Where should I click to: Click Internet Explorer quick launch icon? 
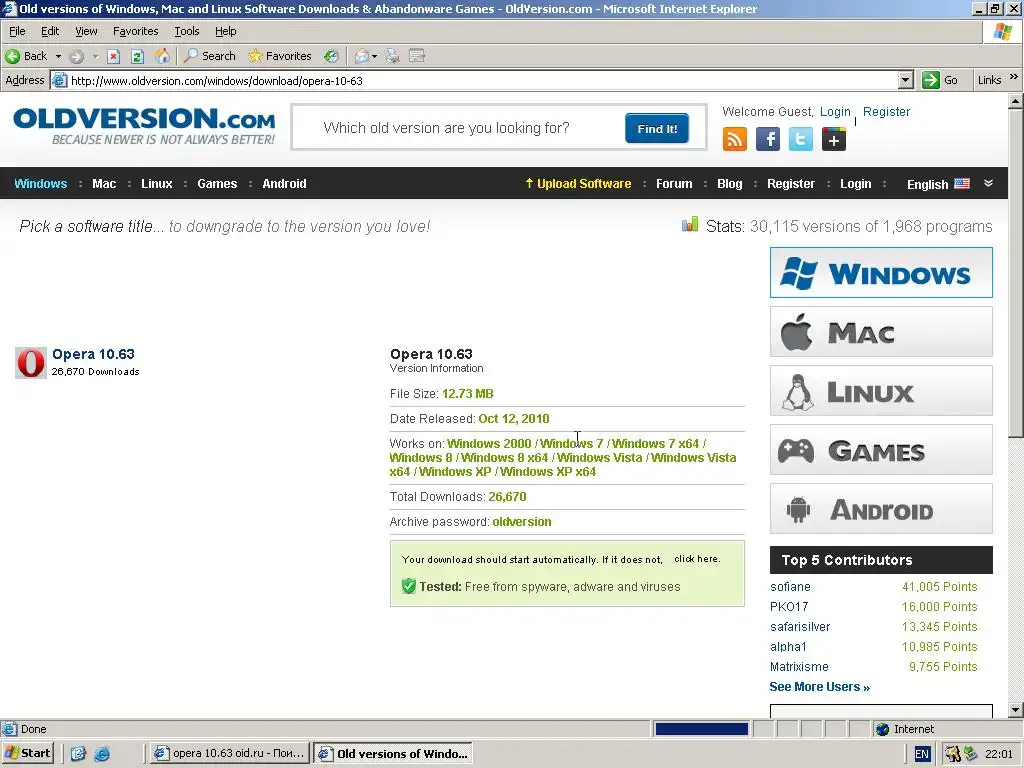pos(102,754)
